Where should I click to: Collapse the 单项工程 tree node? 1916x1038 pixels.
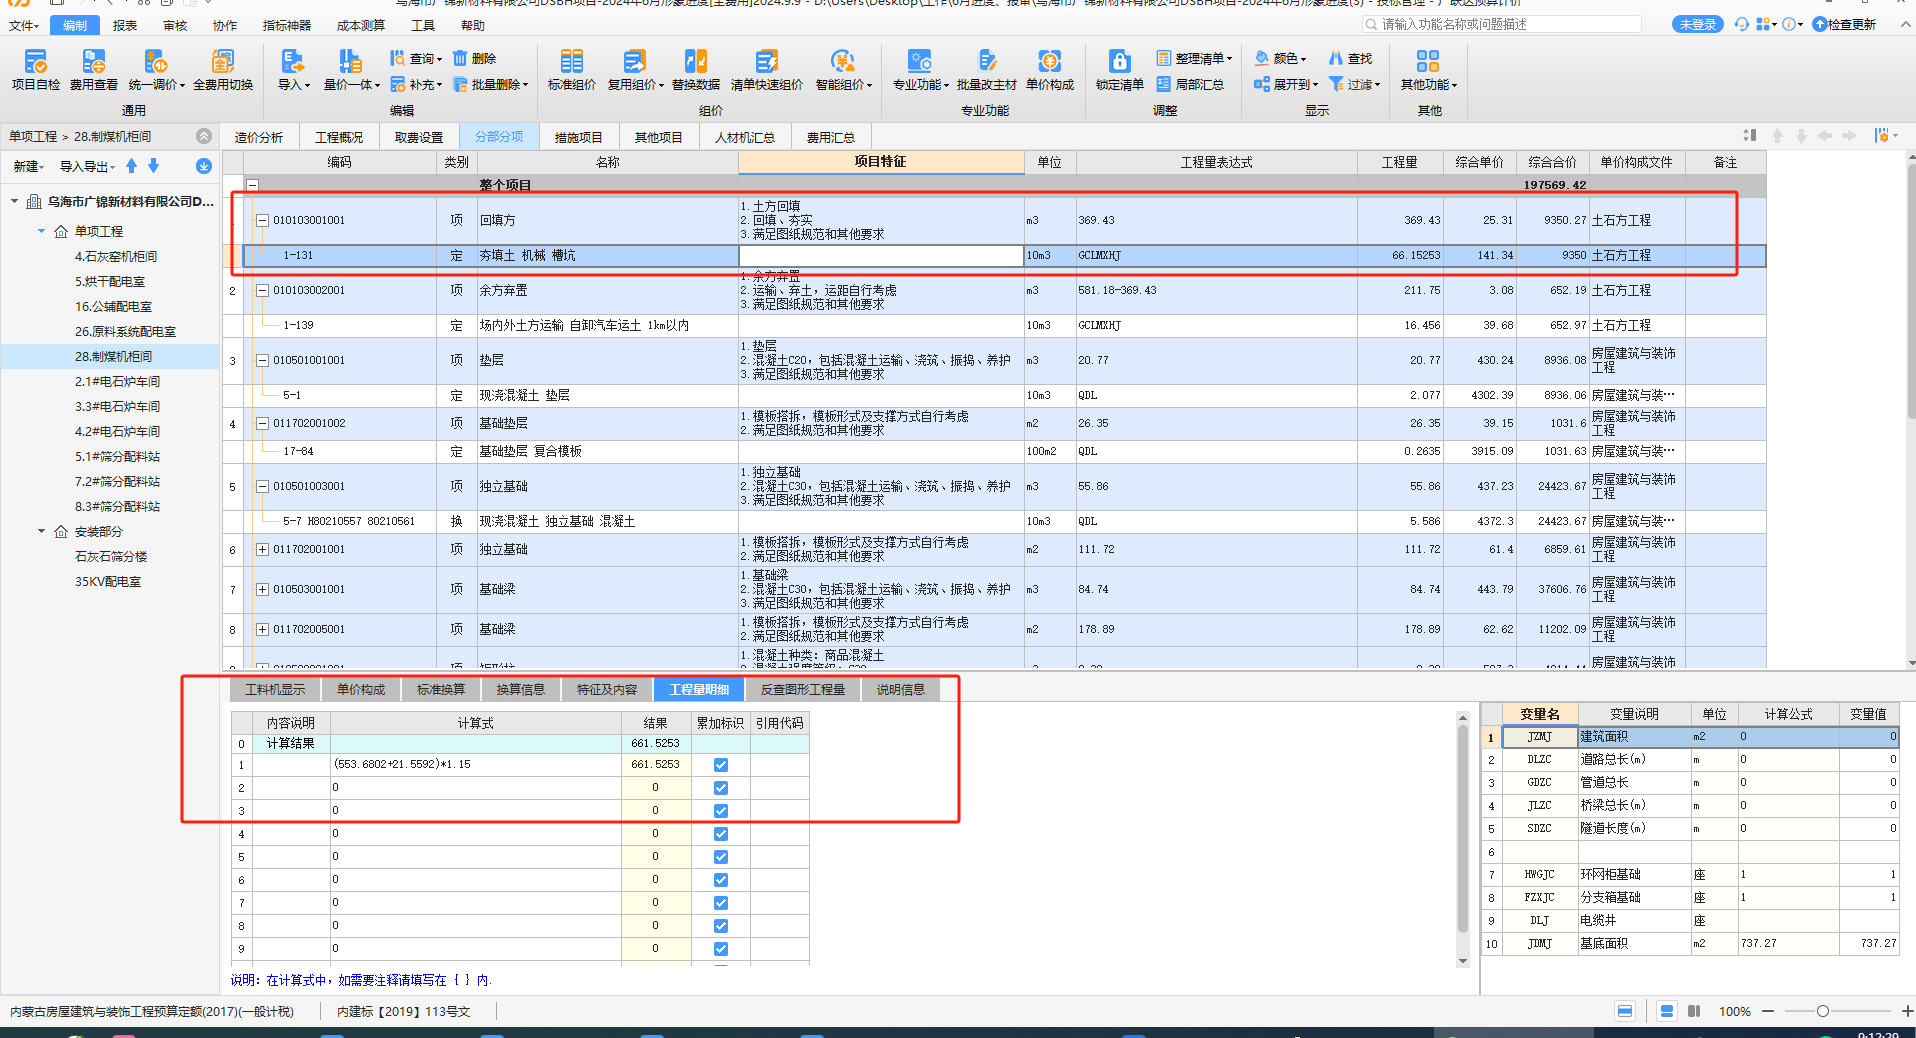(x=41, y=231)
